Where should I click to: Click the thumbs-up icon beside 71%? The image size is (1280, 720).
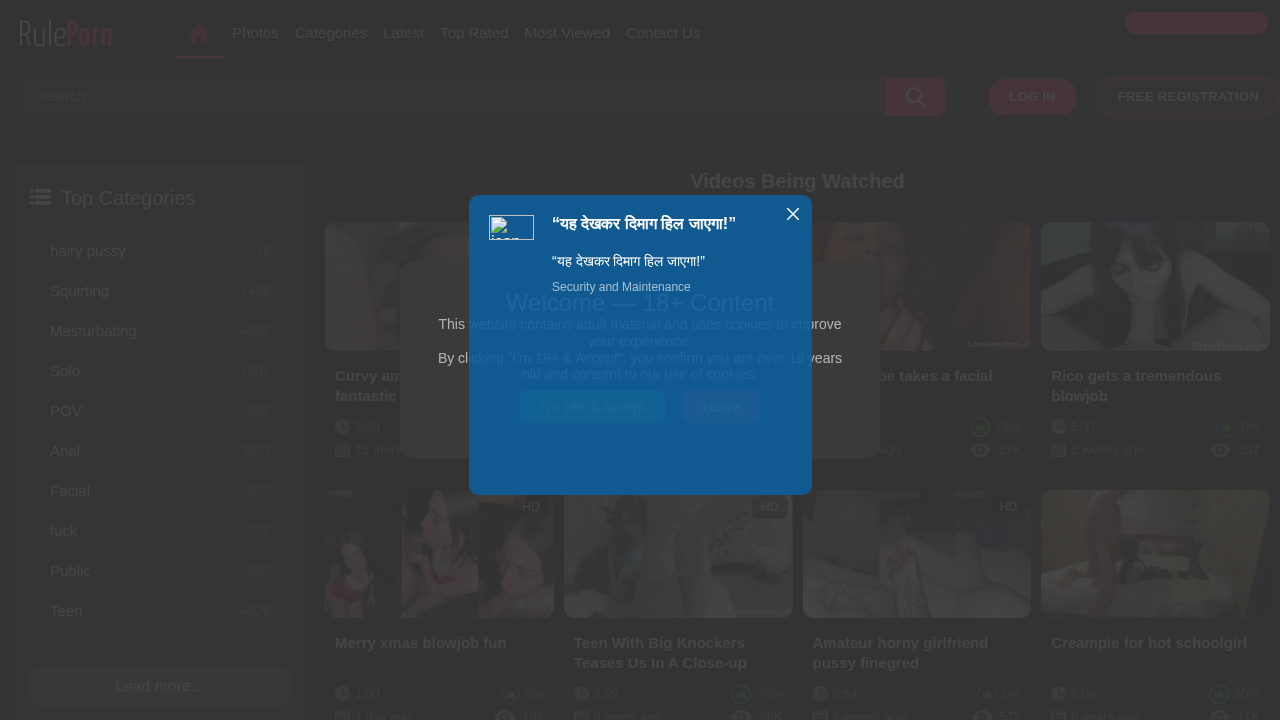point(980,427)
